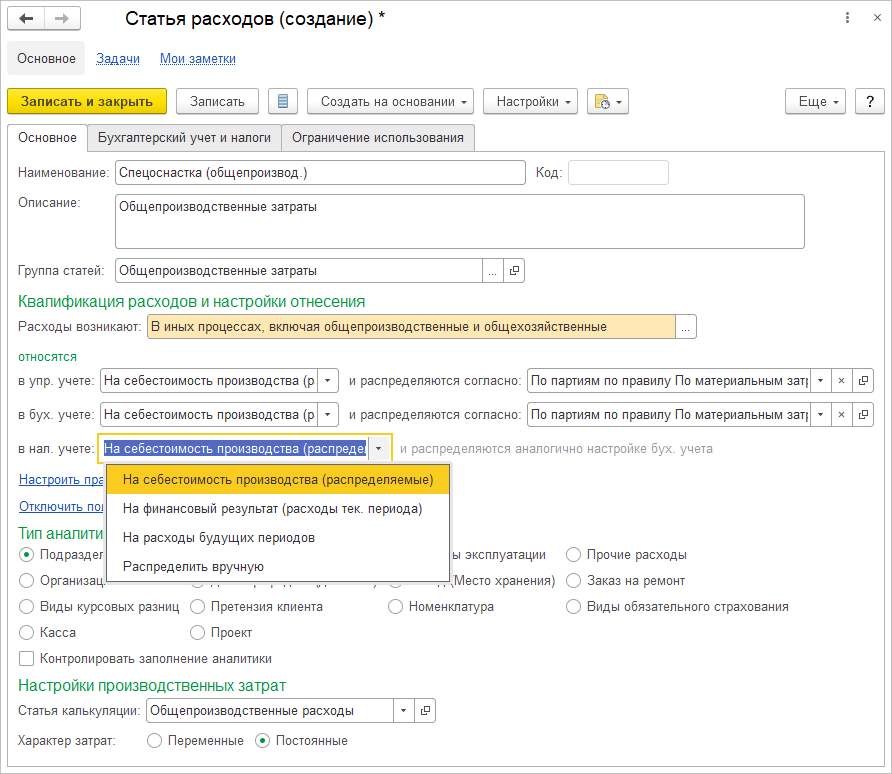Clear the упр. учете distribution rule field
Viewport: 892px width, 774px height.
pos(842,381)
